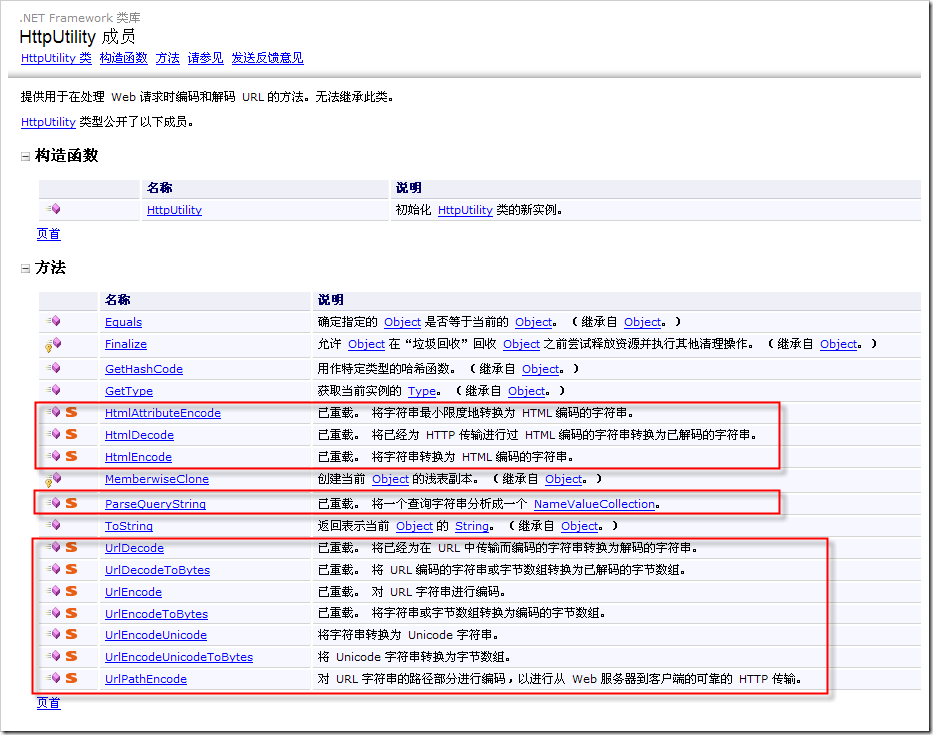The image size is (933, 735).
Task: Click the protected method icon beside Finalize
Action: point(53,344)
